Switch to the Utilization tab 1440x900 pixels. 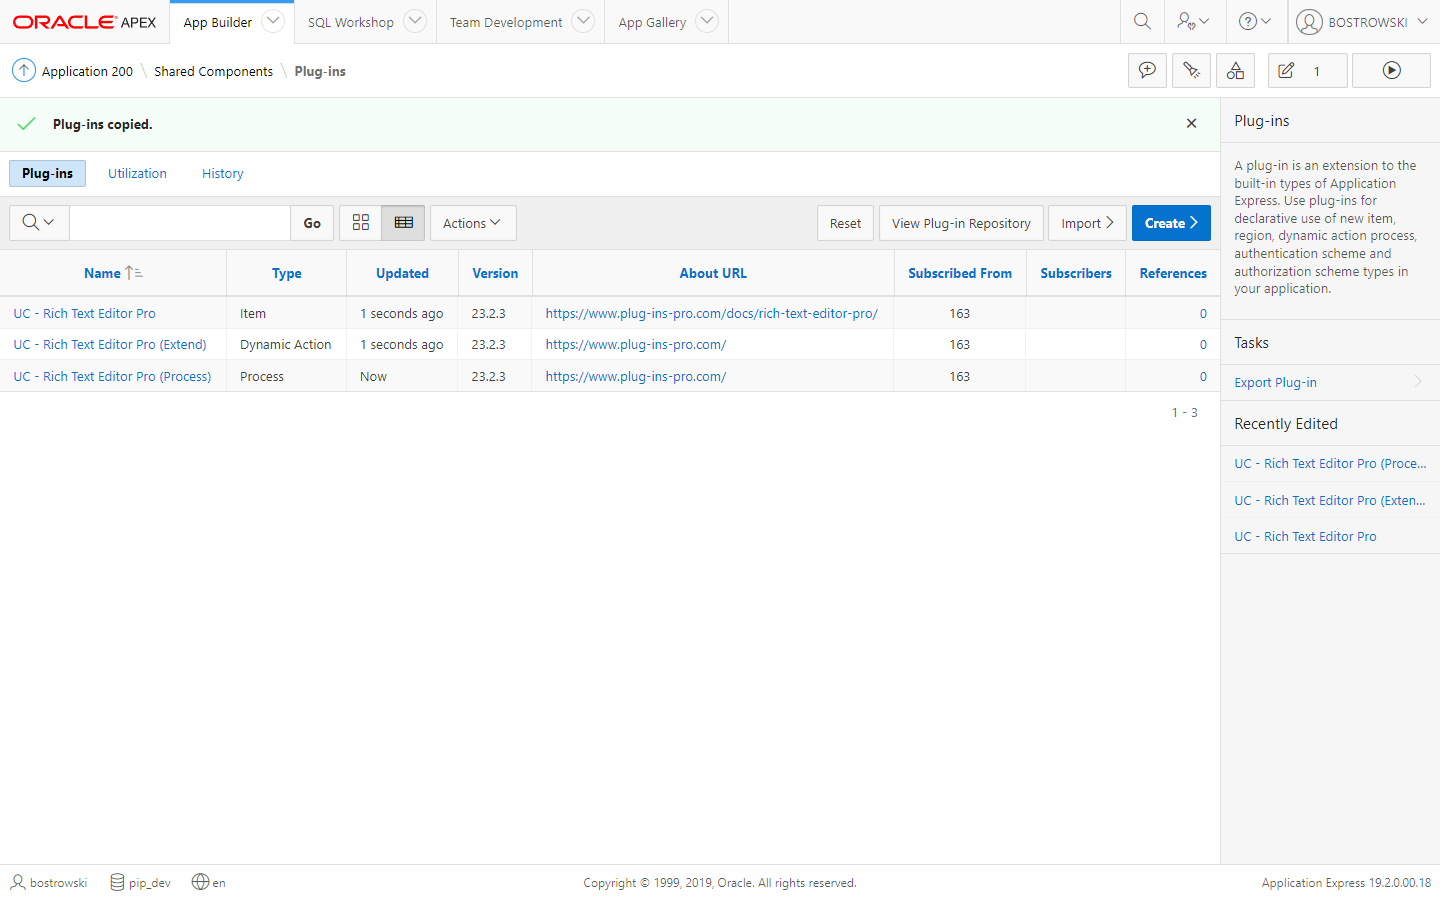point(137,173)
